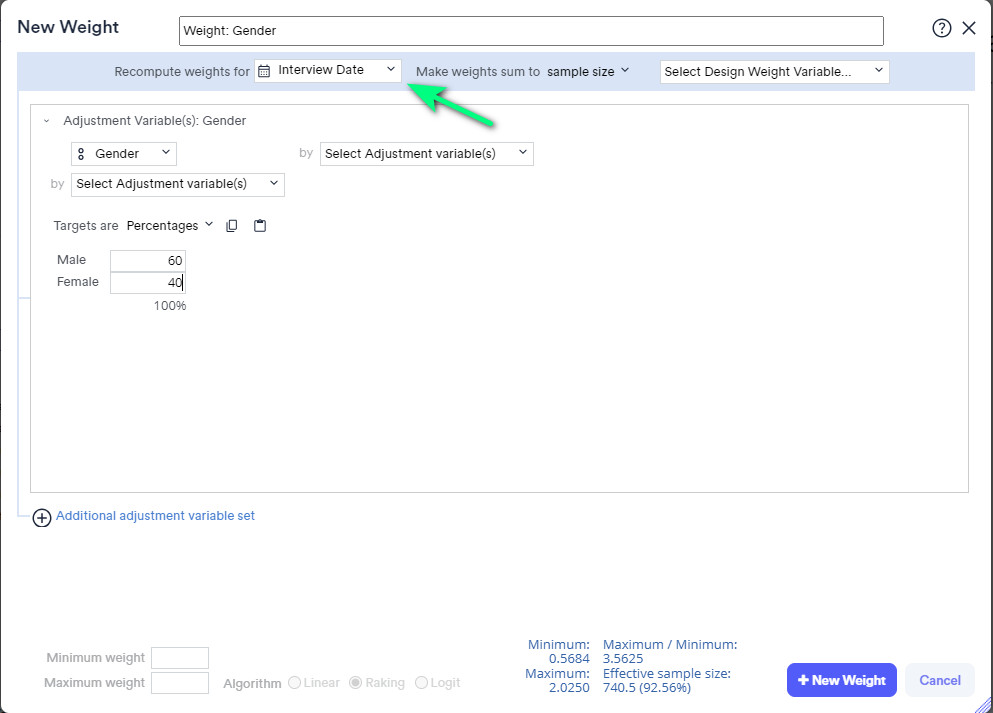The width and height of the screenshot is (993, 713).
Task: Click the Maximum weight input box
Action: [180, 683]
